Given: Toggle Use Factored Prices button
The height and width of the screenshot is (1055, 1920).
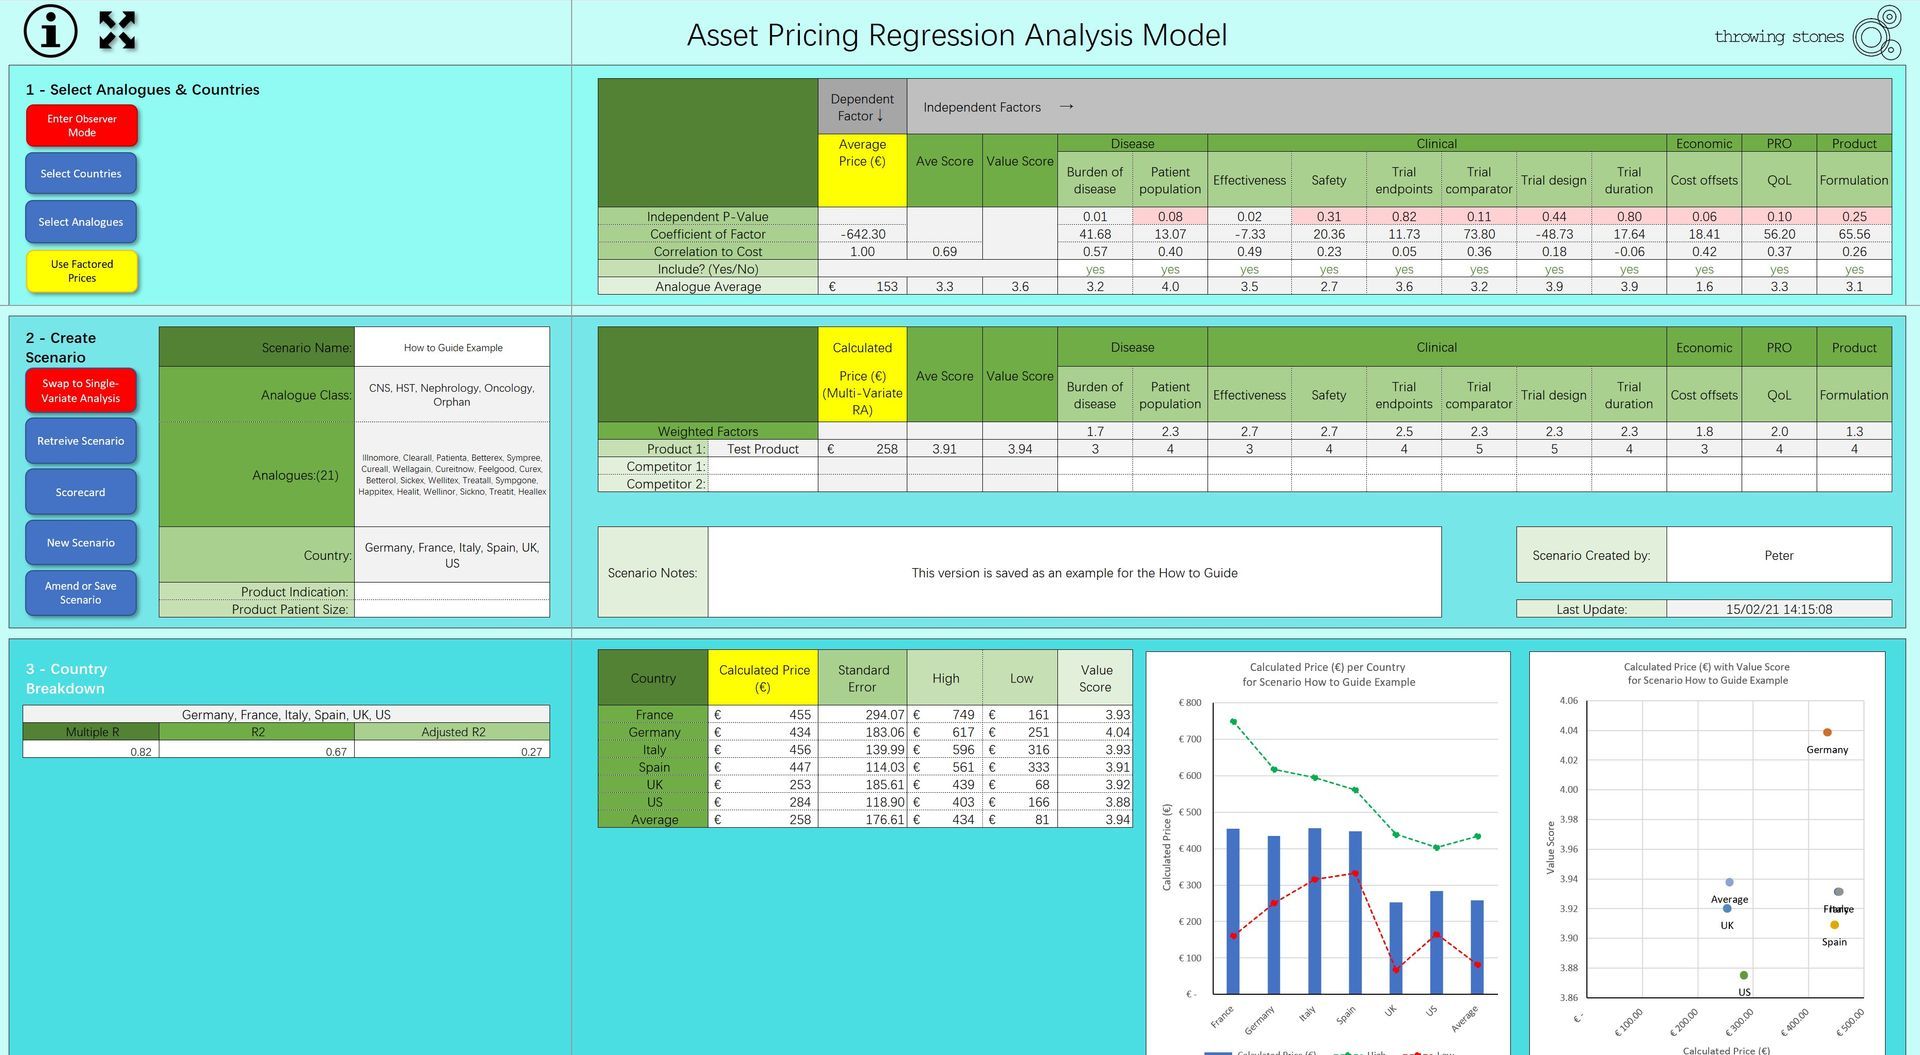Looking at the screenshot, I should tap(82, 271).
